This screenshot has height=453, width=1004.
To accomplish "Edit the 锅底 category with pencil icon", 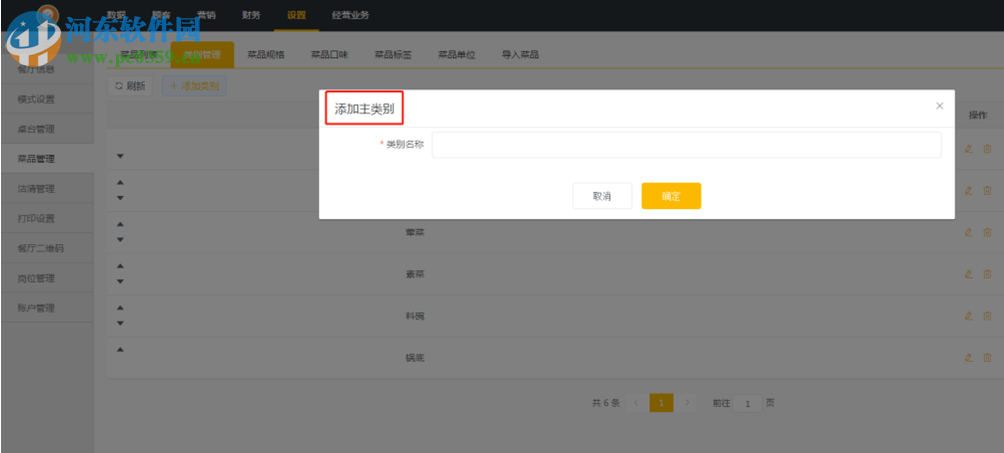I will tap(968, 358).
